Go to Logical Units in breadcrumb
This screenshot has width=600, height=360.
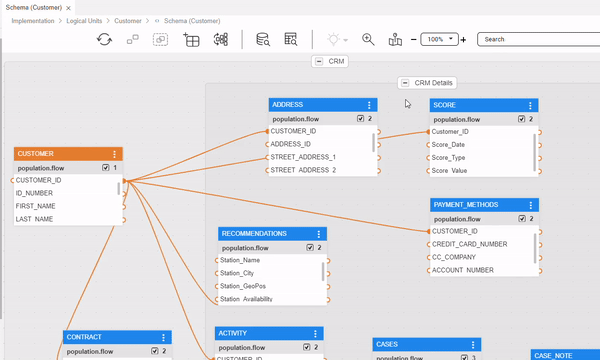tap(84, 21)
